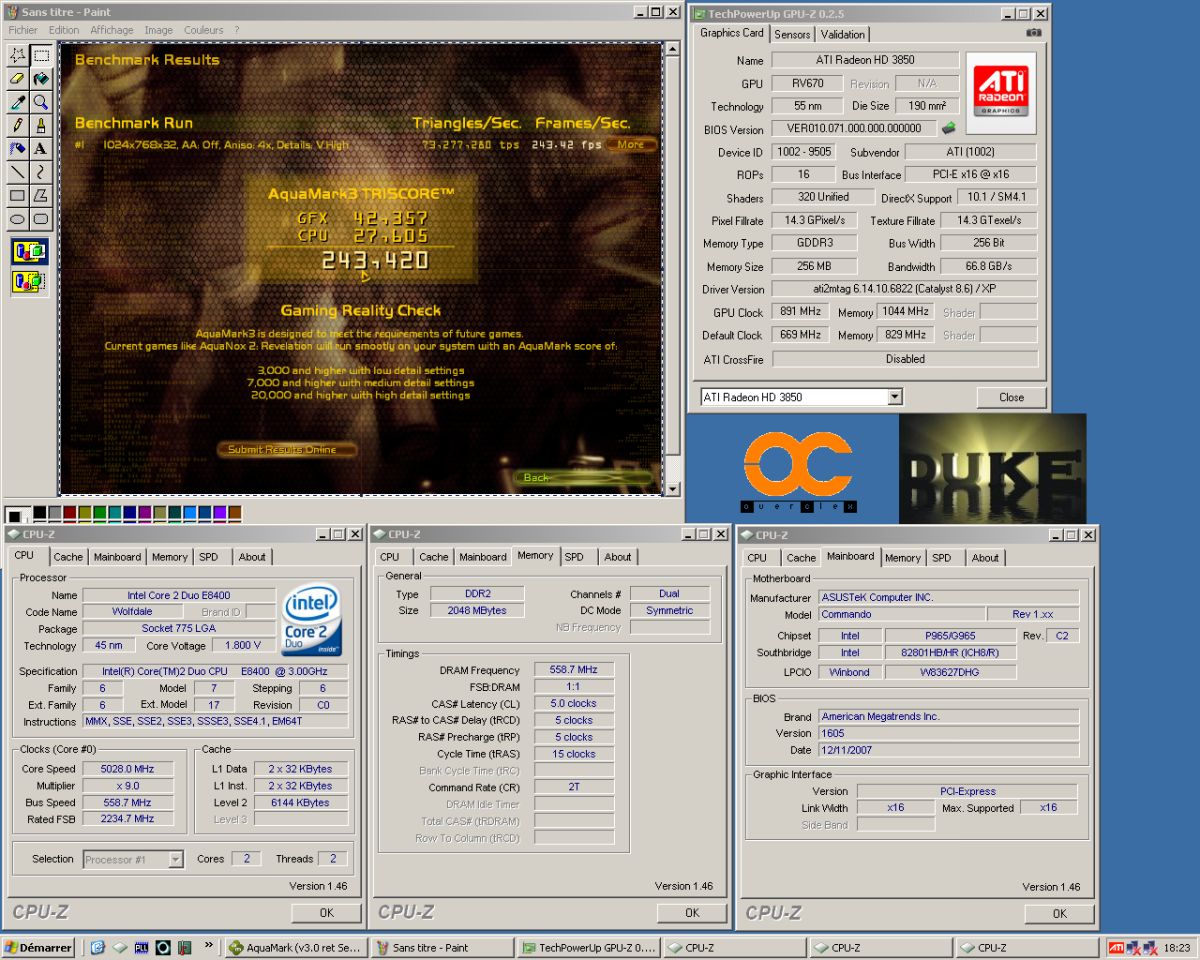Click OK in the CPU-Z window showing the motherboard

[1059, 913]
